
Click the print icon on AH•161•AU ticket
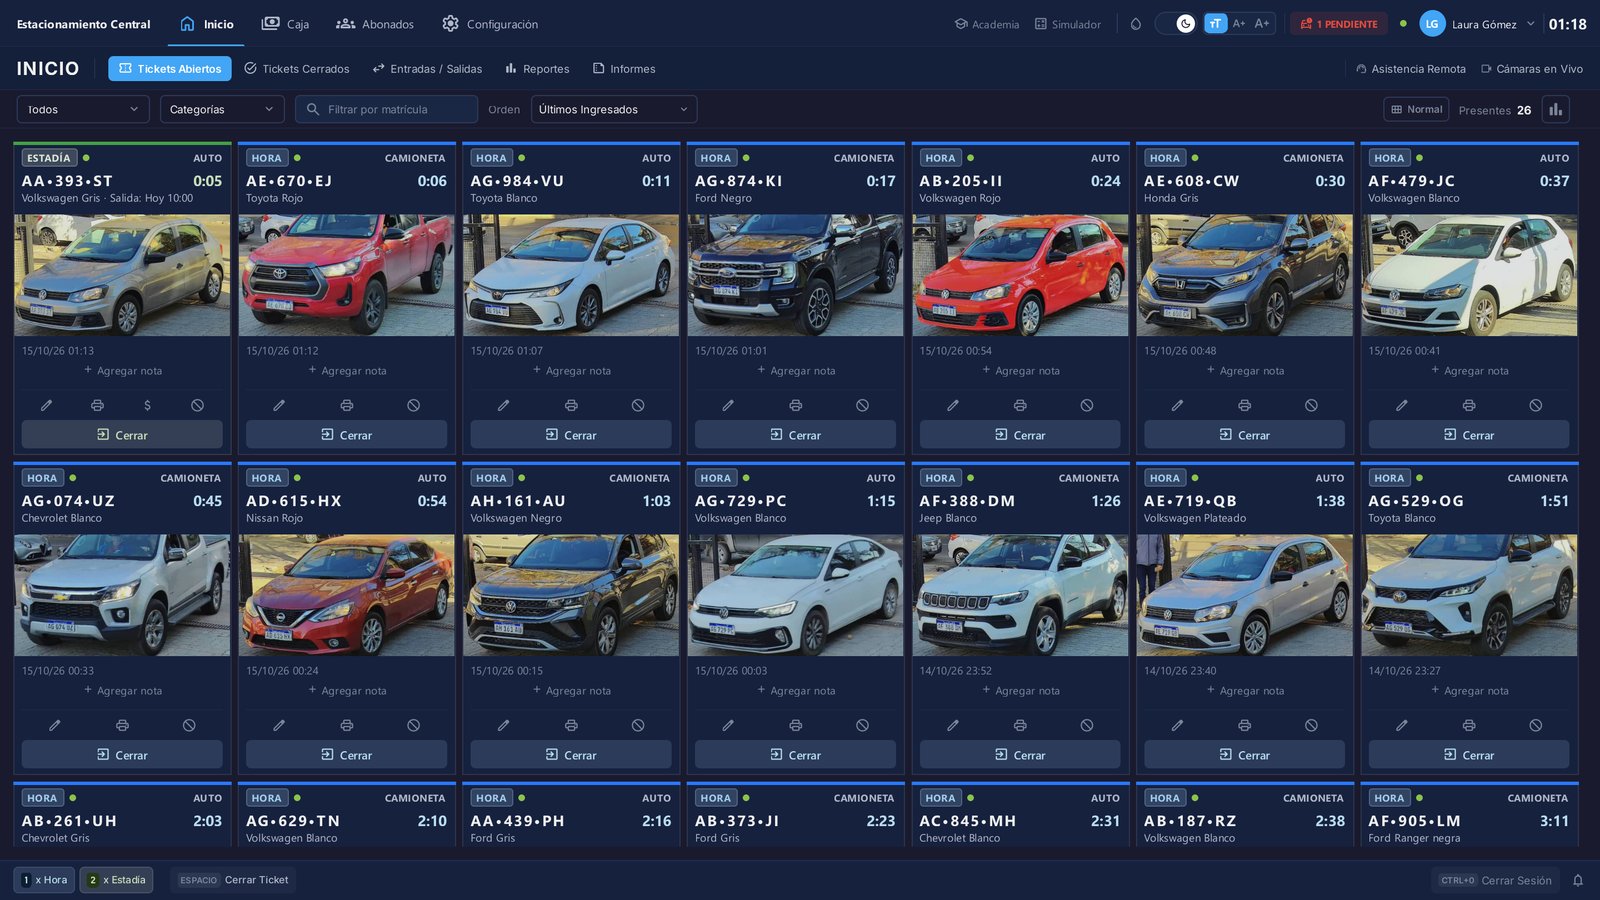[571, 725]
